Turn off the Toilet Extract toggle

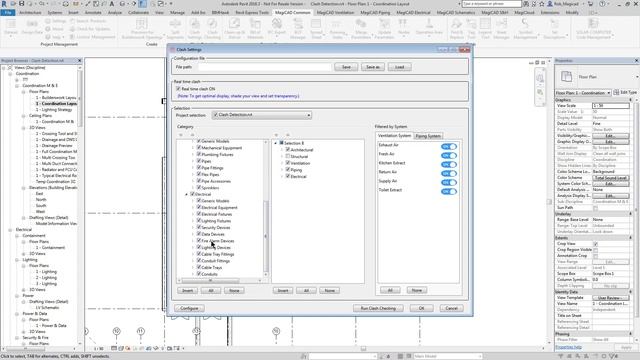(449, 191)
